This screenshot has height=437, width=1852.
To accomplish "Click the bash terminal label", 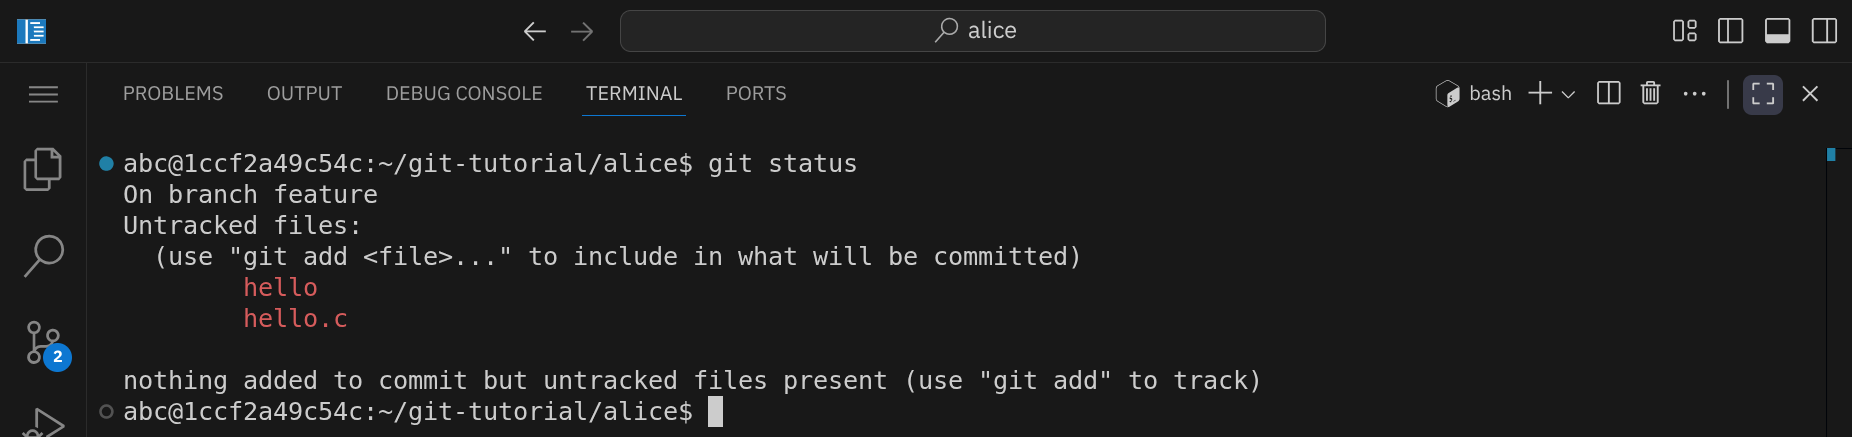I will point(1475,94).
